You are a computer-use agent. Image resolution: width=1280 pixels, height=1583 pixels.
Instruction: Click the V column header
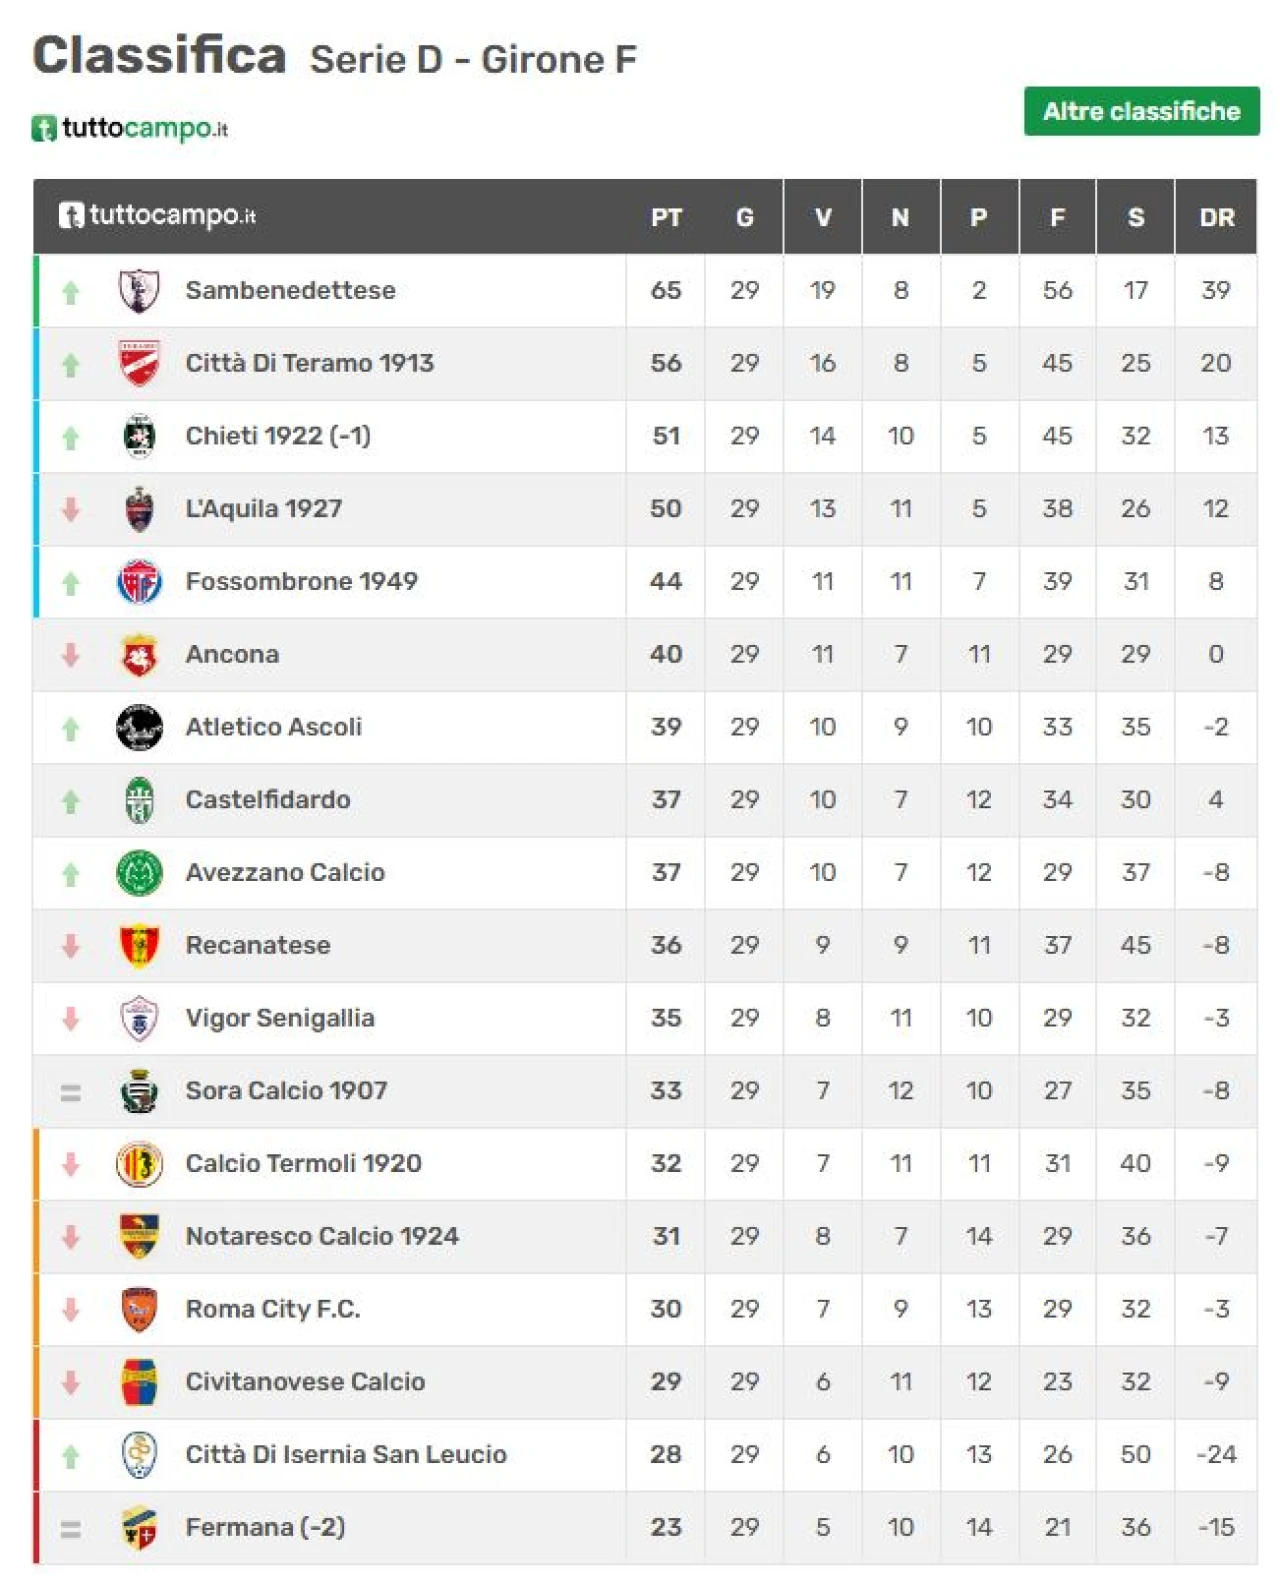822,218
